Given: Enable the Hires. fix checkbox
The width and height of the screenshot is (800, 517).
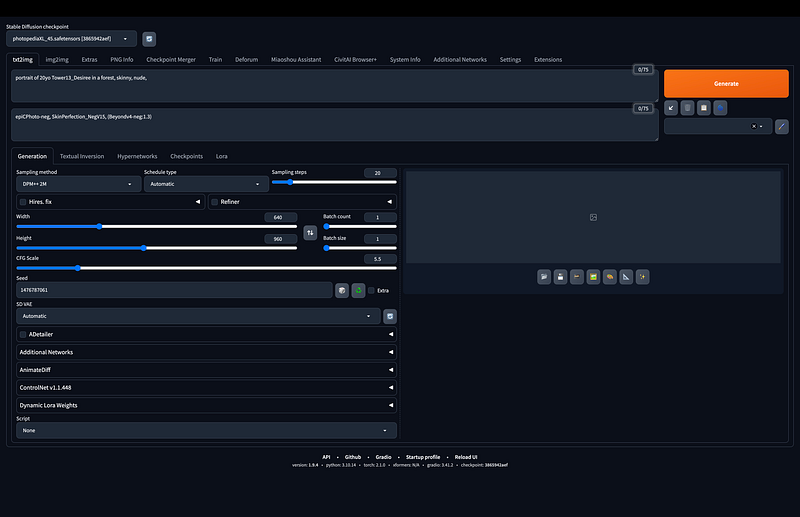Looking at the screenshot, I should pos(23,202).
